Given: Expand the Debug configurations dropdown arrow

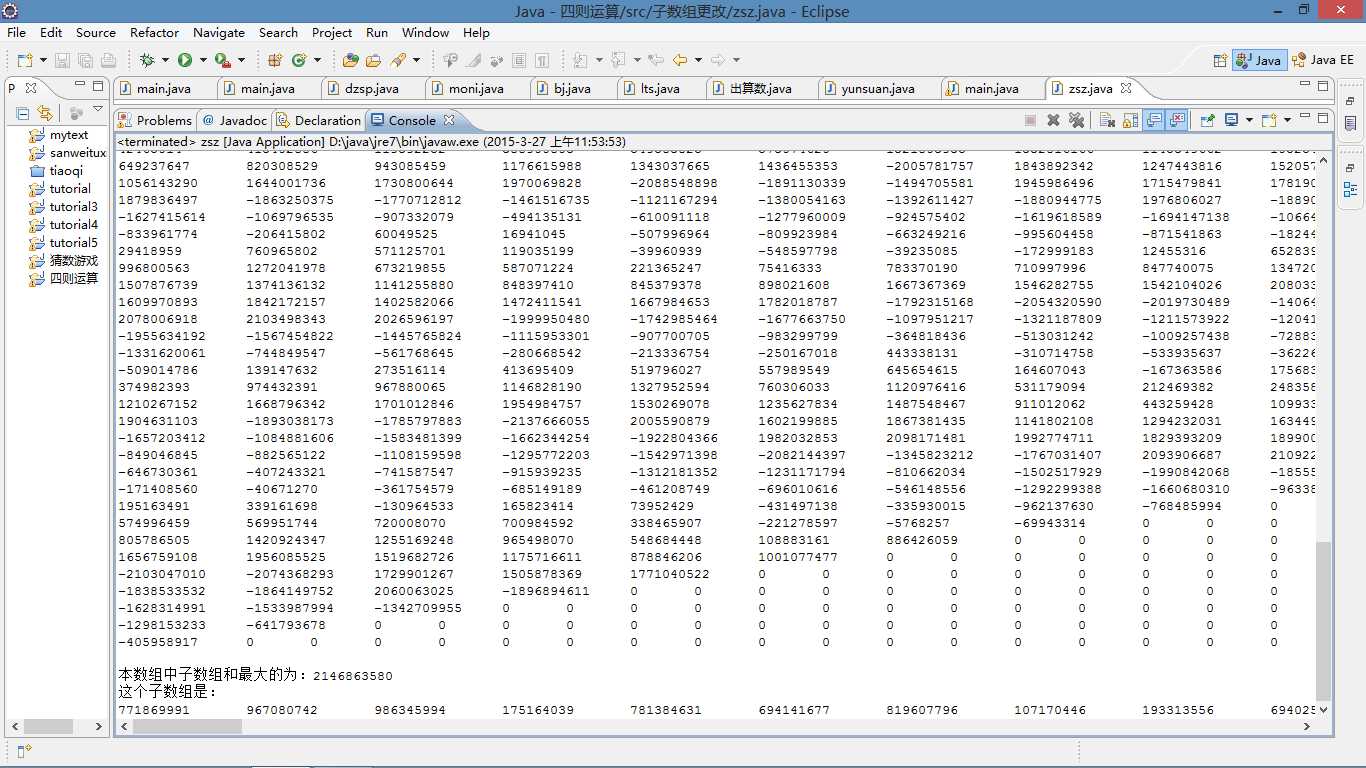Looking at the screenshot, I should click(165, 61).
